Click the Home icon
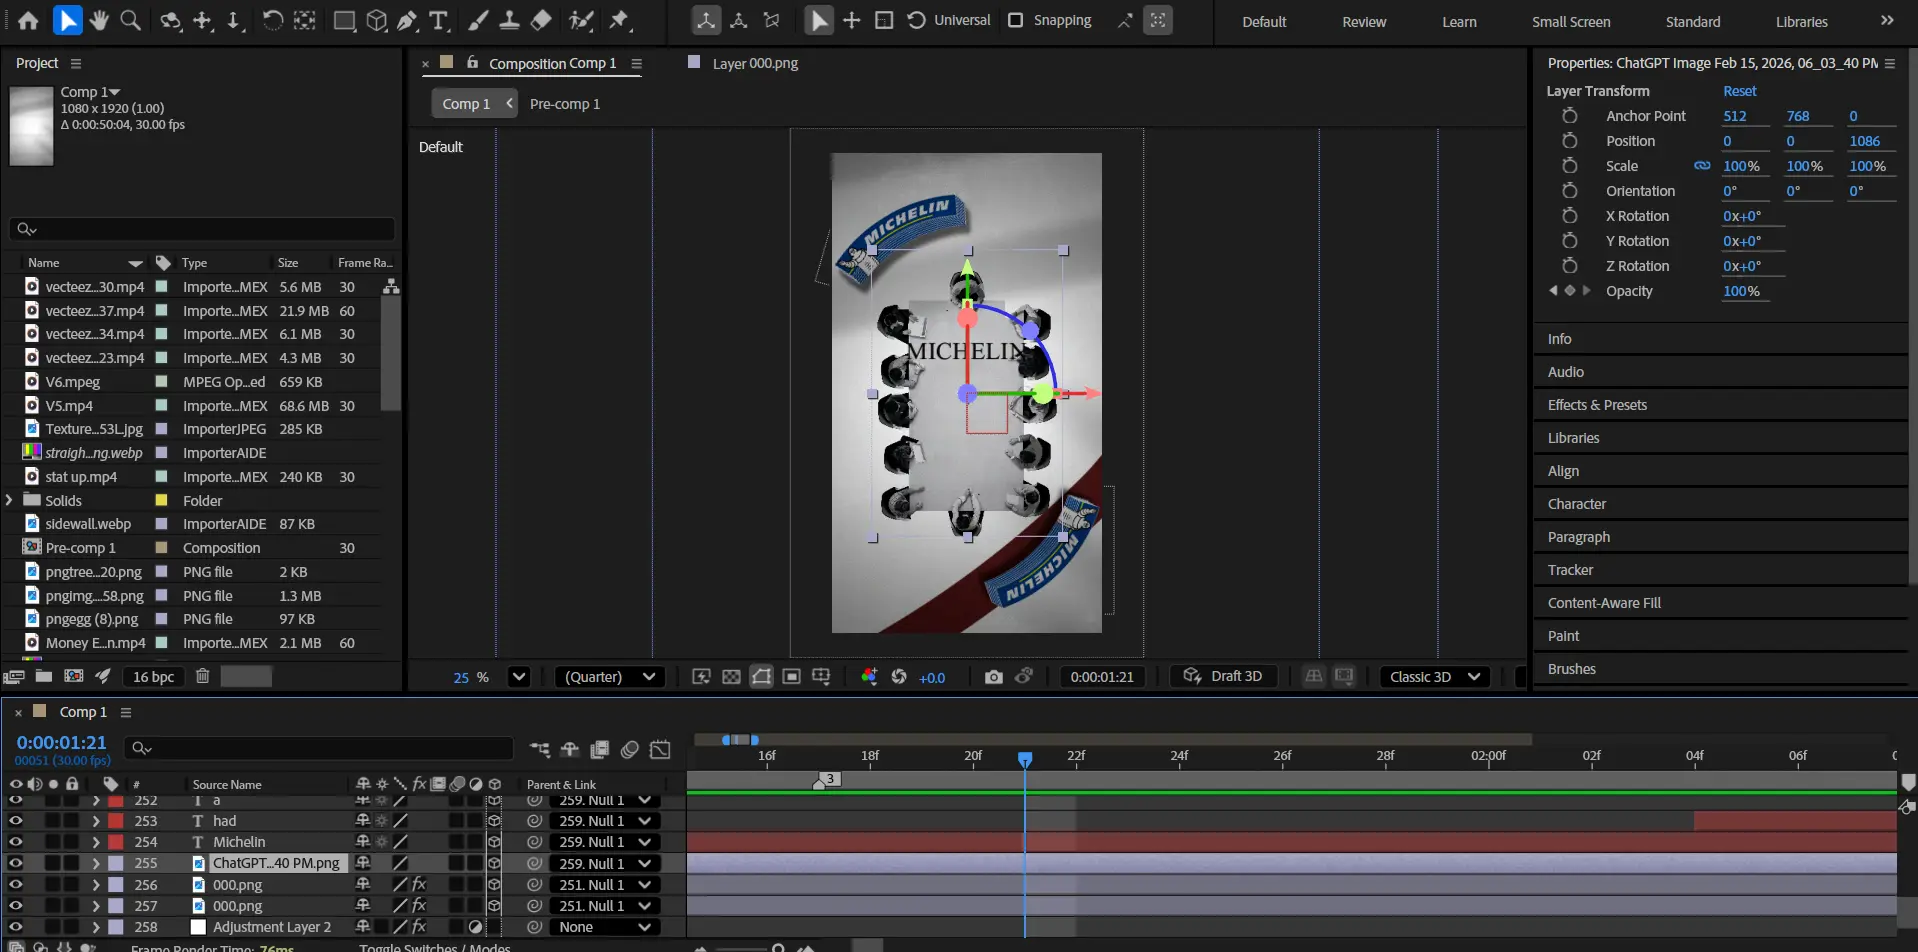The width and height of the screenshot is (1918, 952). pos(28,20)
